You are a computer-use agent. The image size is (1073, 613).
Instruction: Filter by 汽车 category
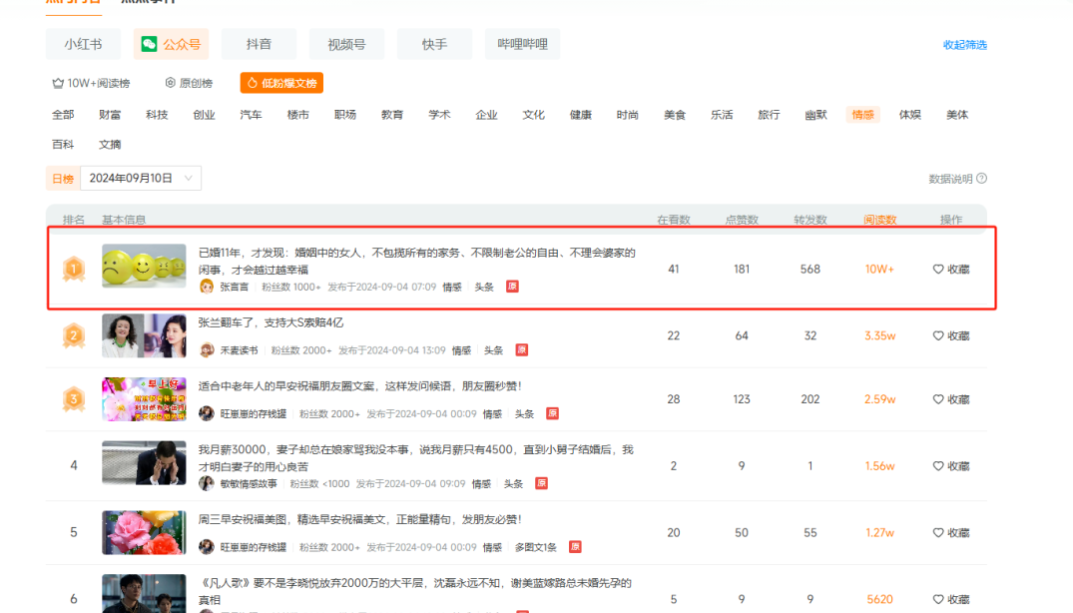click(x=250, y=115)
